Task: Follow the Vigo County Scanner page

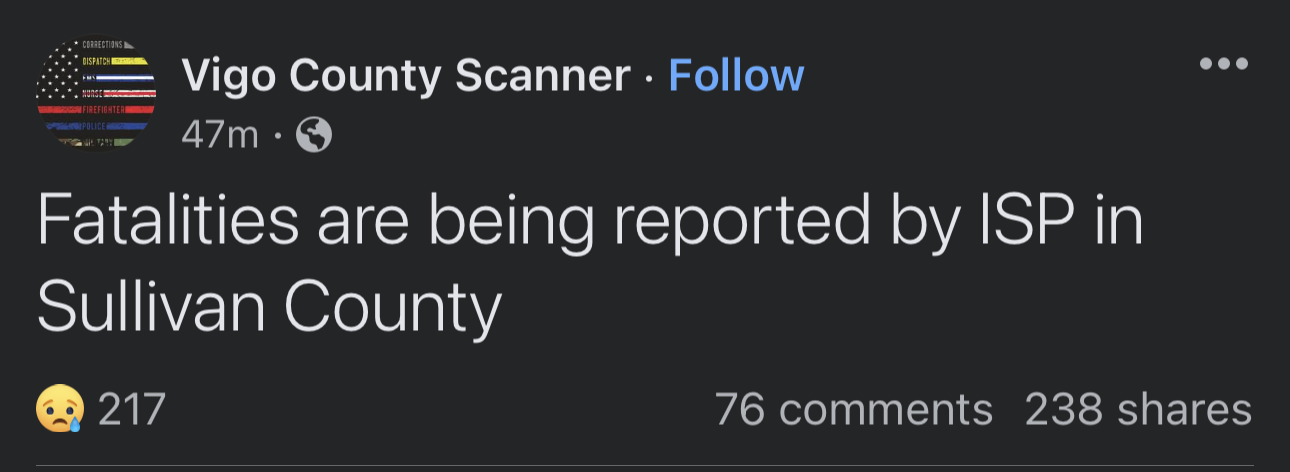Action: click(x=736, y=76)
